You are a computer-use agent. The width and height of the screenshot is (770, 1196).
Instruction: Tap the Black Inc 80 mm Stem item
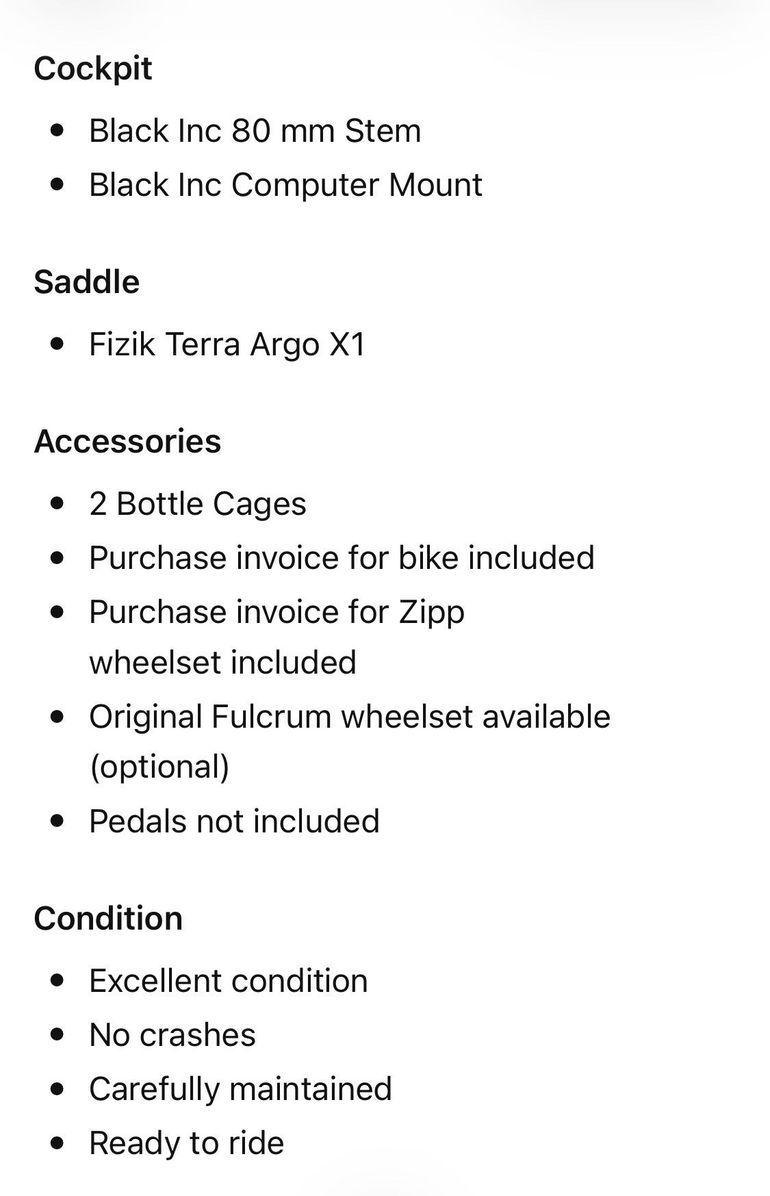[x=255, y=130]
